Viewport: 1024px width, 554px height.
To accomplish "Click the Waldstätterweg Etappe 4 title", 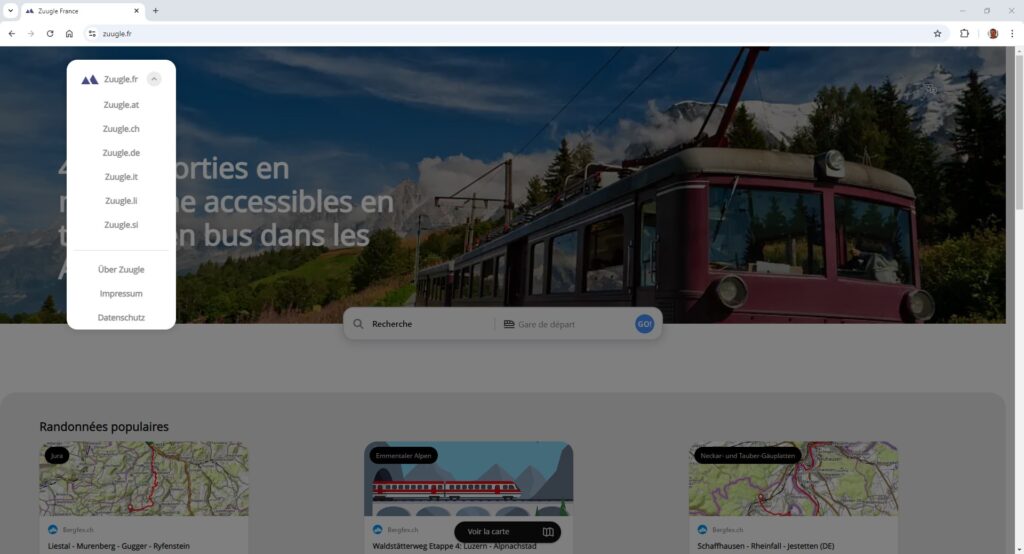I will [455, 546].
